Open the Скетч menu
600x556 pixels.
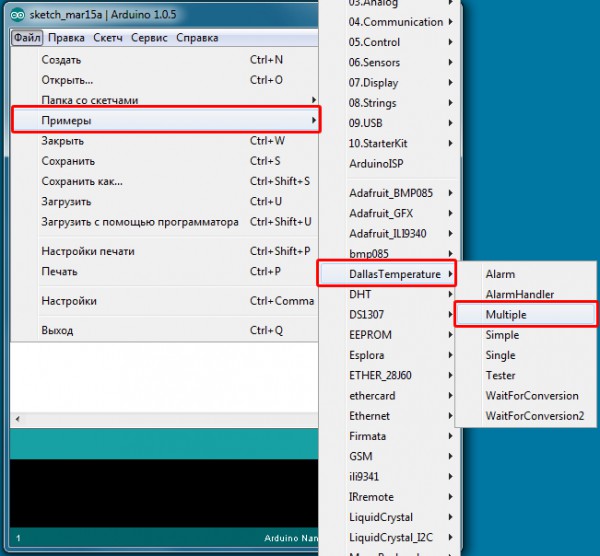[108, 38]
